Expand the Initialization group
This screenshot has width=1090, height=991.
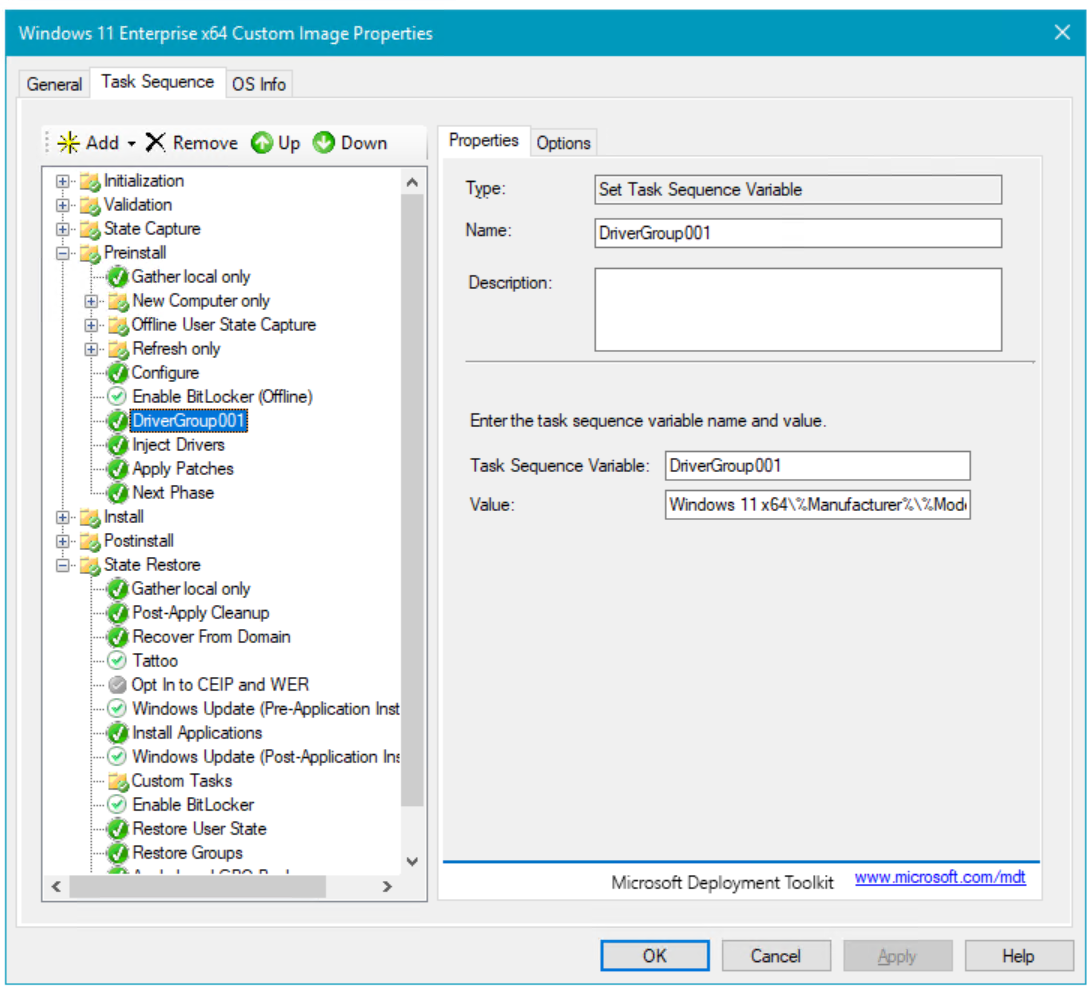coord(63,181)
